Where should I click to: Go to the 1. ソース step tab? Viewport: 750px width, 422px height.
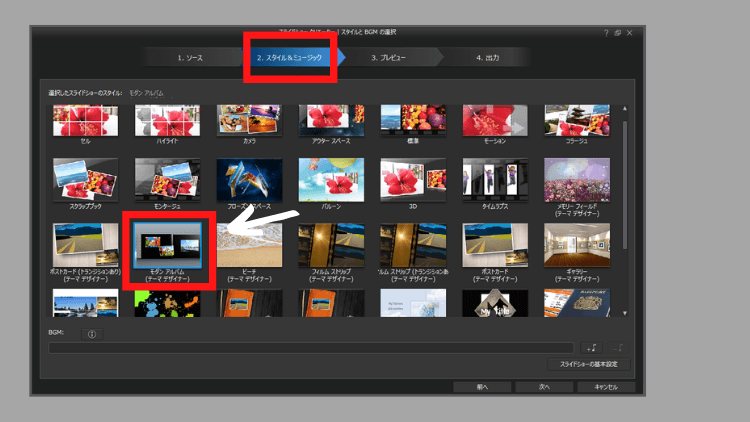190,58
